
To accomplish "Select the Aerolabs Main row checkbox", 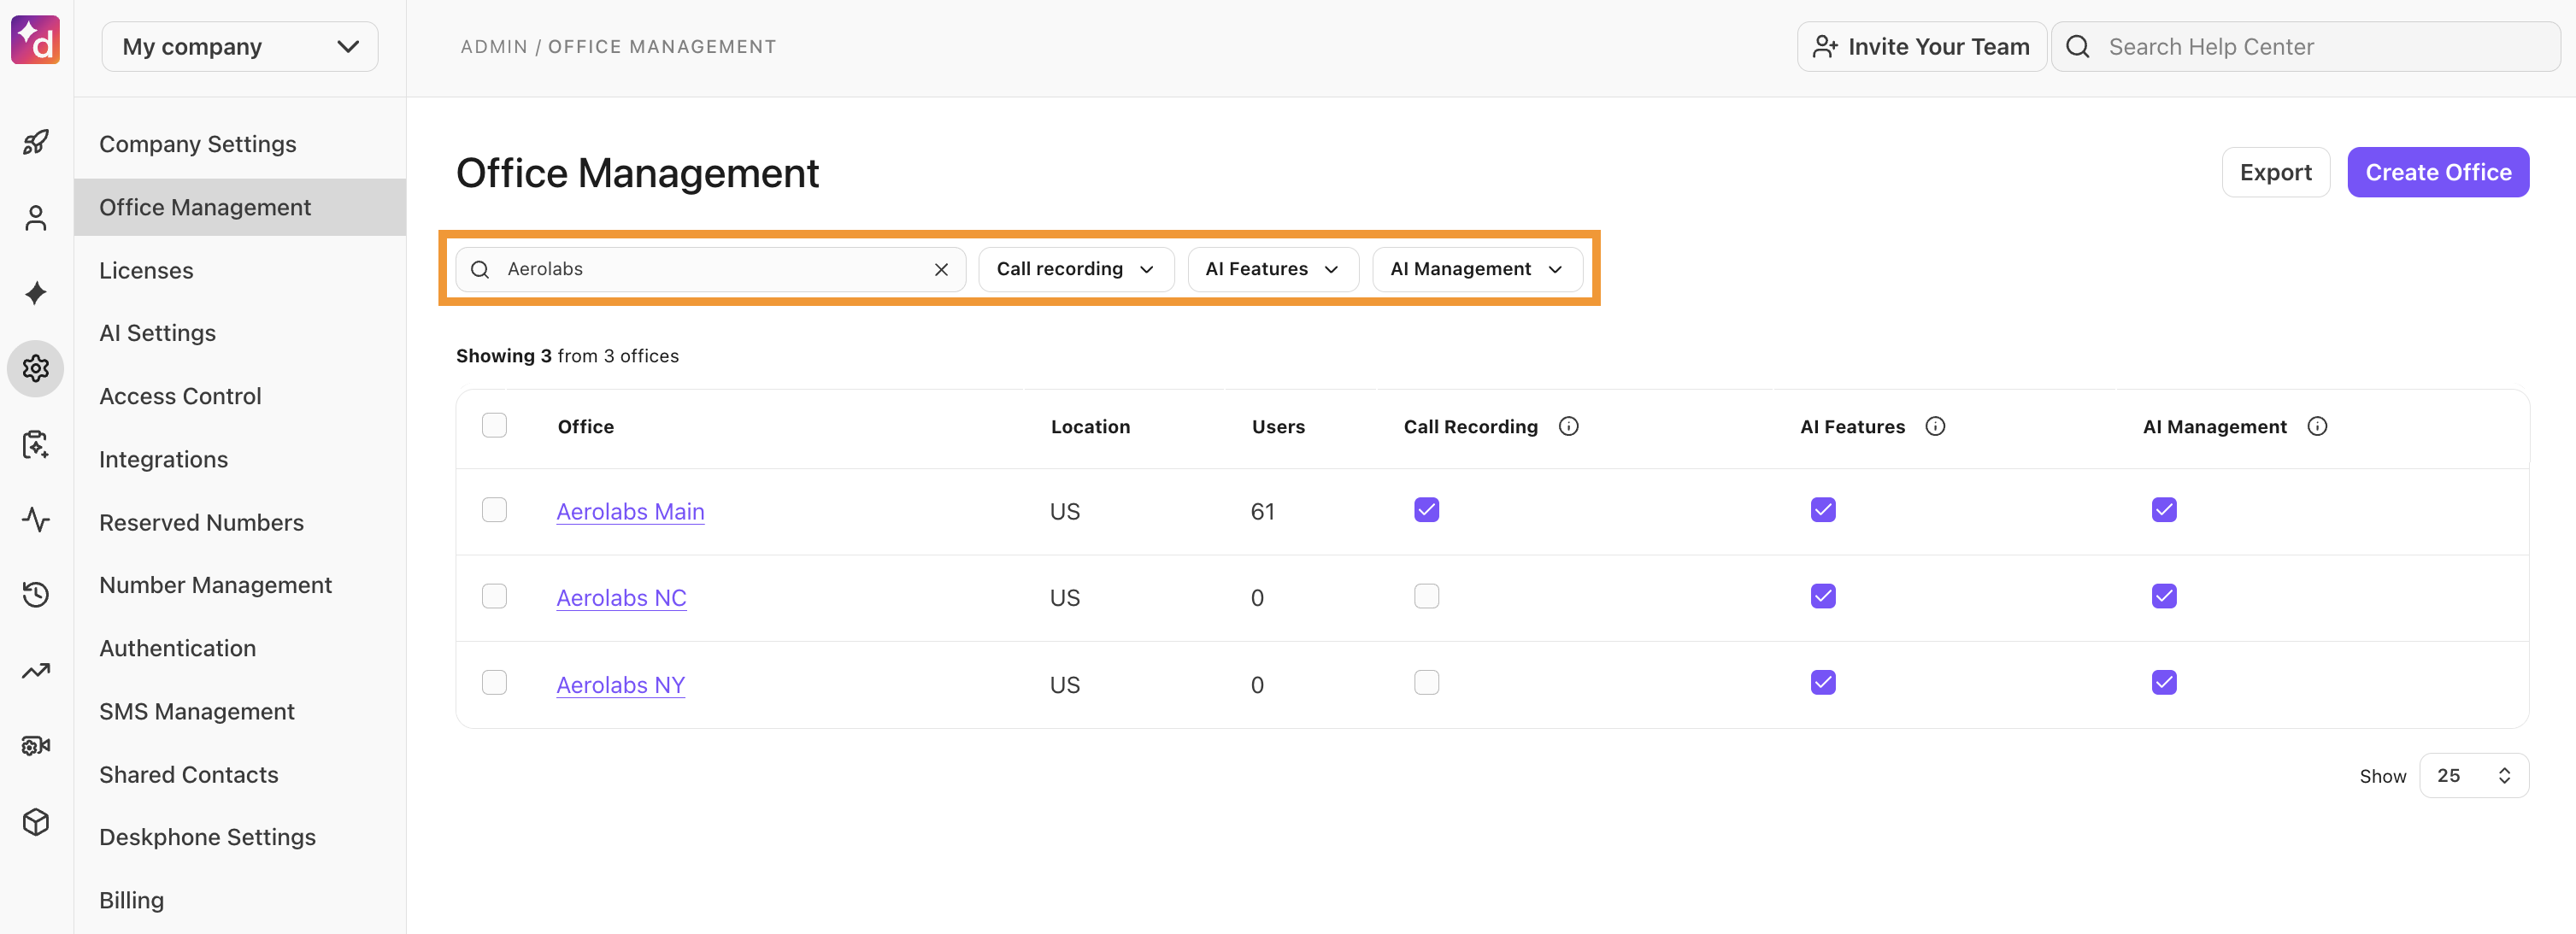I will pos(494,510).
